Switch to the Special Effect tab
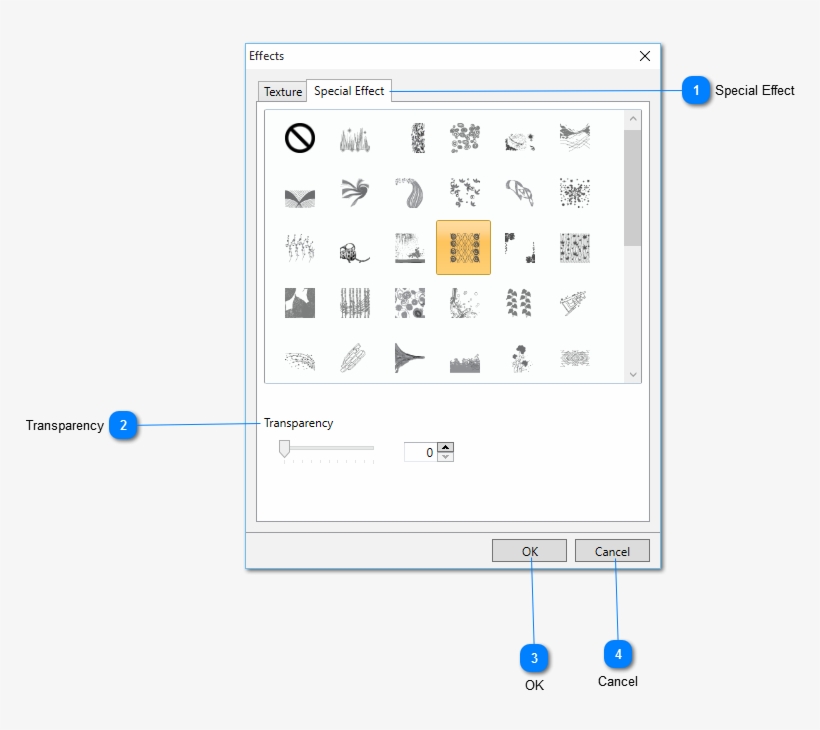The height and width of the screenshot is (730, 820). [349, 91]
